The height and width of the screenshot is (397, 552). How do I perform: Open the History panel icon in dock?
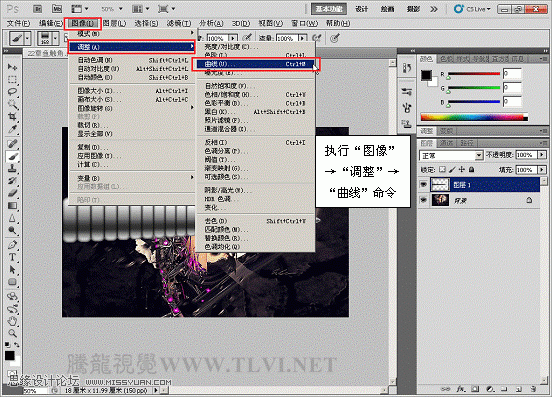click(x=407, y=67)
